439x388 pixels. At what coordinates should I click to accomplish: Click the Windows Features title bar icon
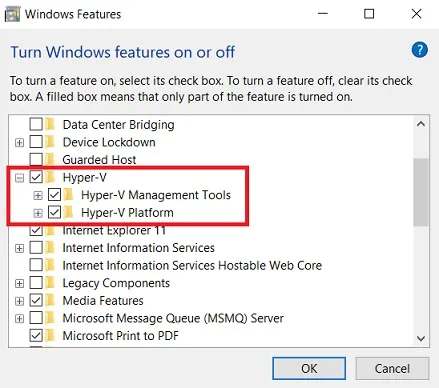click(x=12, y=15)
